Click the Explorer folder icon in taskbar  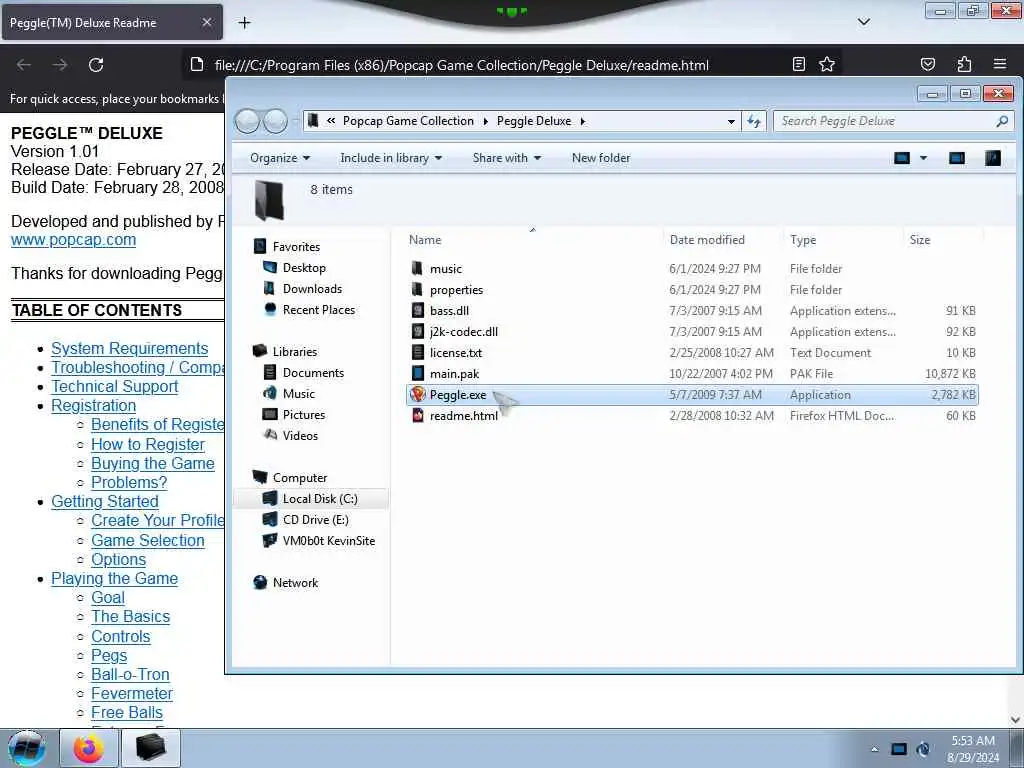(151, 748)
